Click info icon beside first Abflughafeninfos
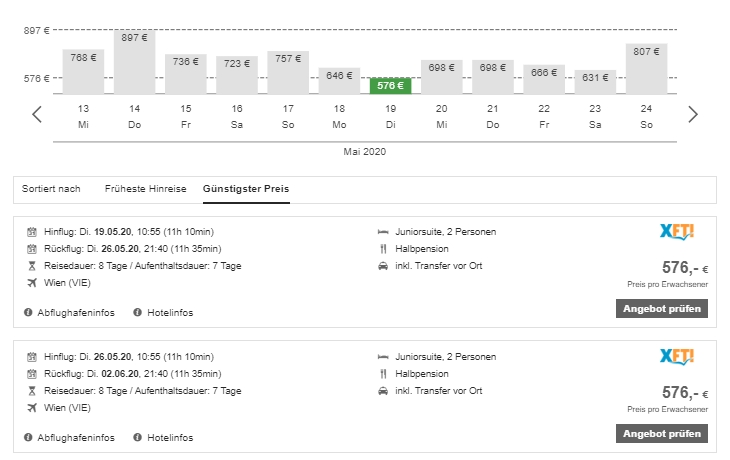730x460 pixels. tap(30, 313)
